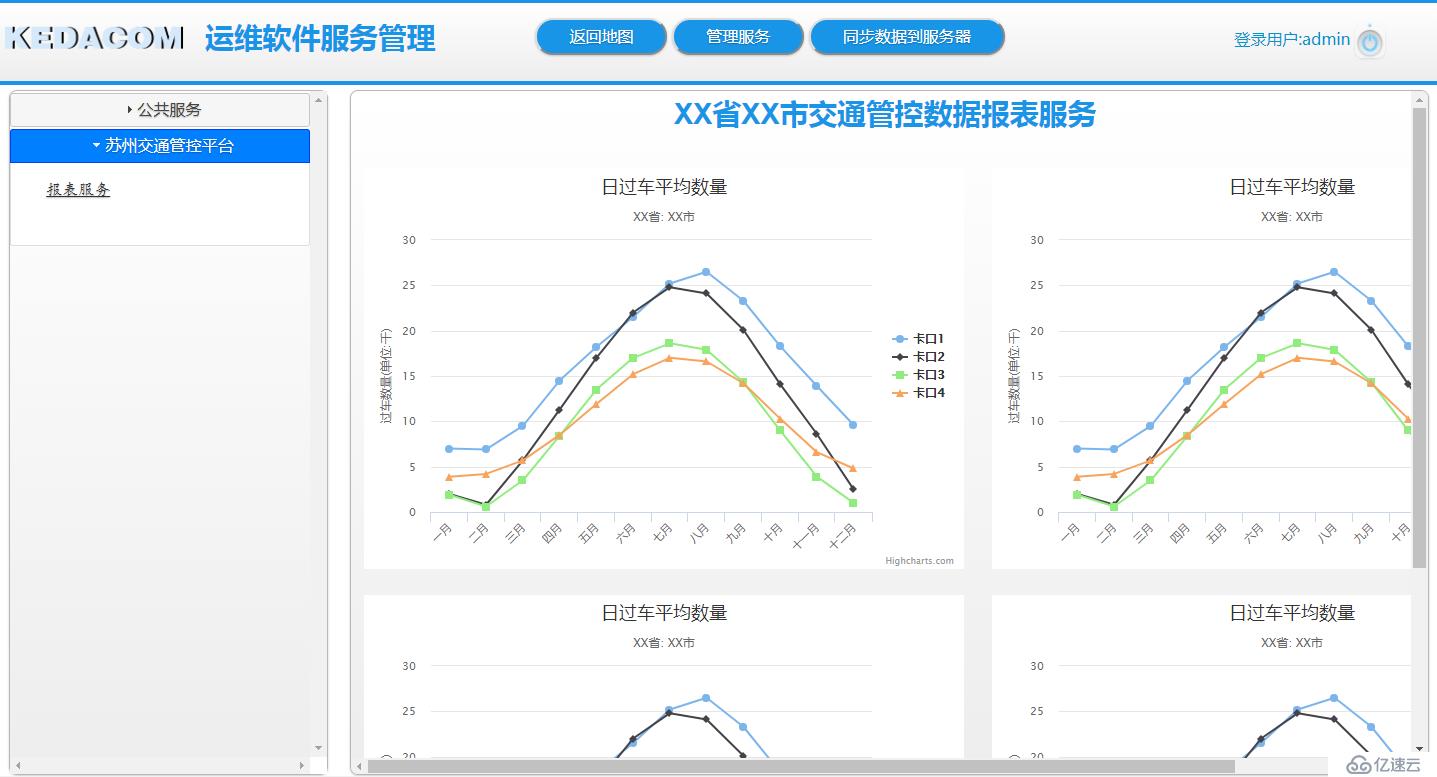Click the sidebar horizontal scroll left arrow
Viewport: 1437px width, 777px height.
coord(17,766)
